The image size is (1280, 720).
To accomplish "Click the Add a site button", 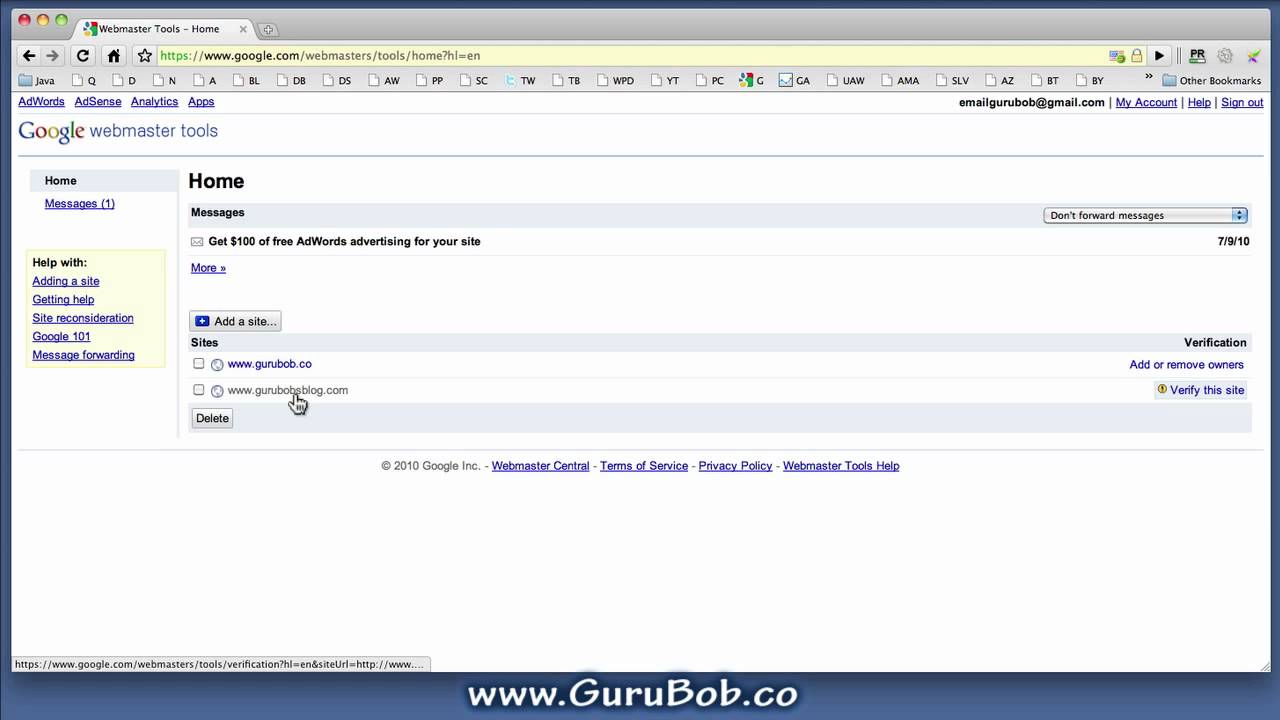I will [x=235, y=321].
